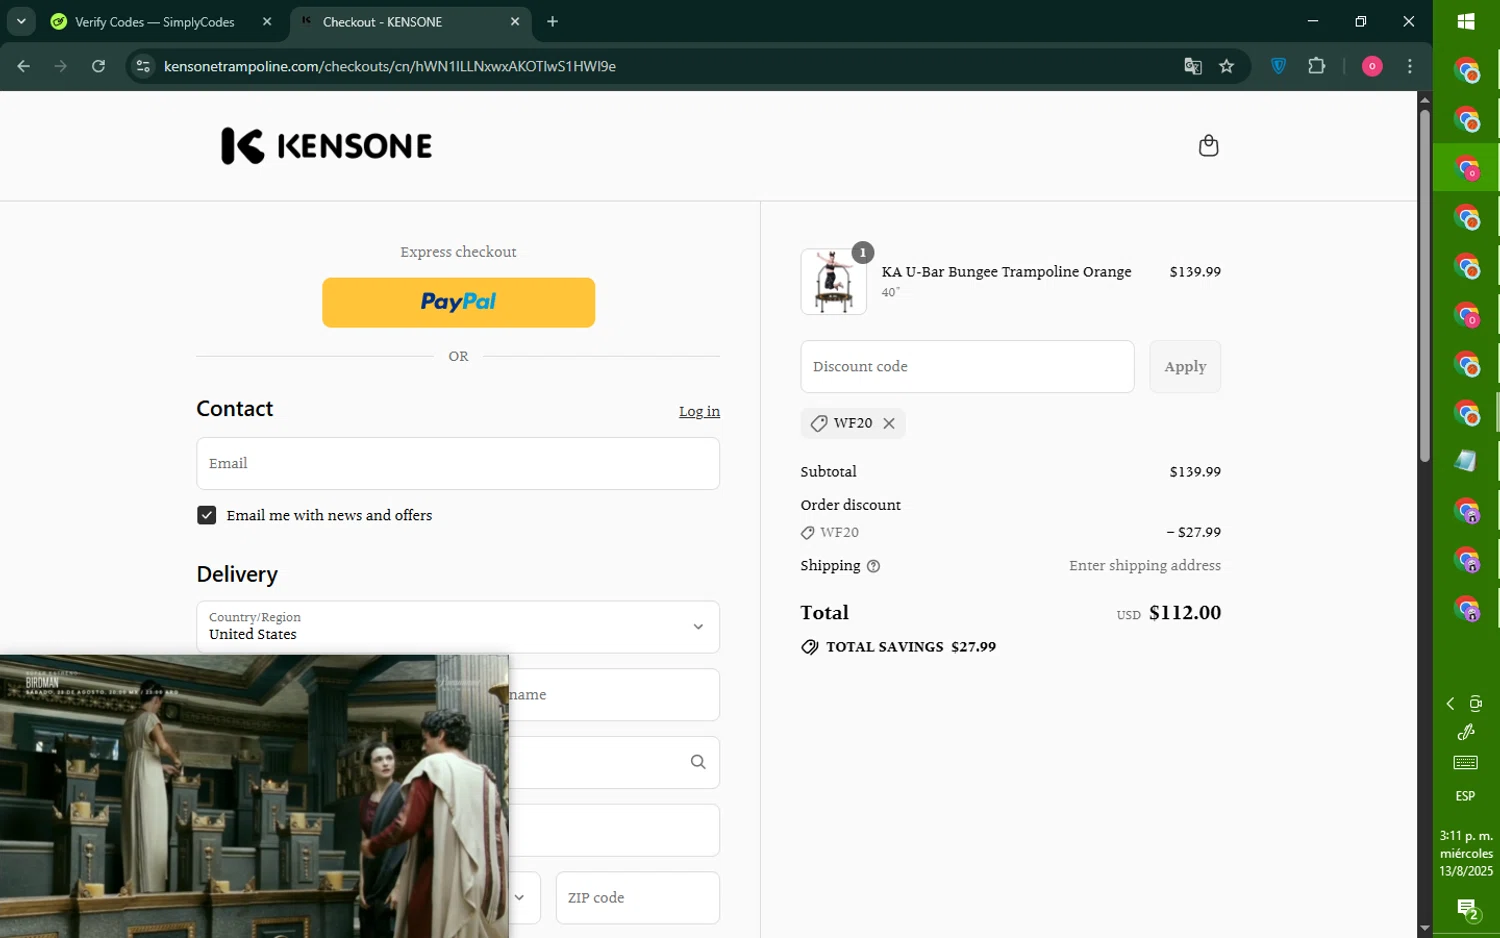This screenshot has height=938, width=1500.
Task: Click the $112.00 total amount
Action: coord(1185,612)
